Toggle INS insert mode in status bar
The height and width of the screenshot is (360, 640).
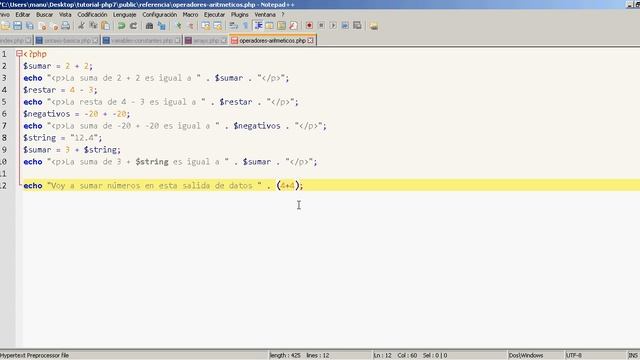point(633,356)
